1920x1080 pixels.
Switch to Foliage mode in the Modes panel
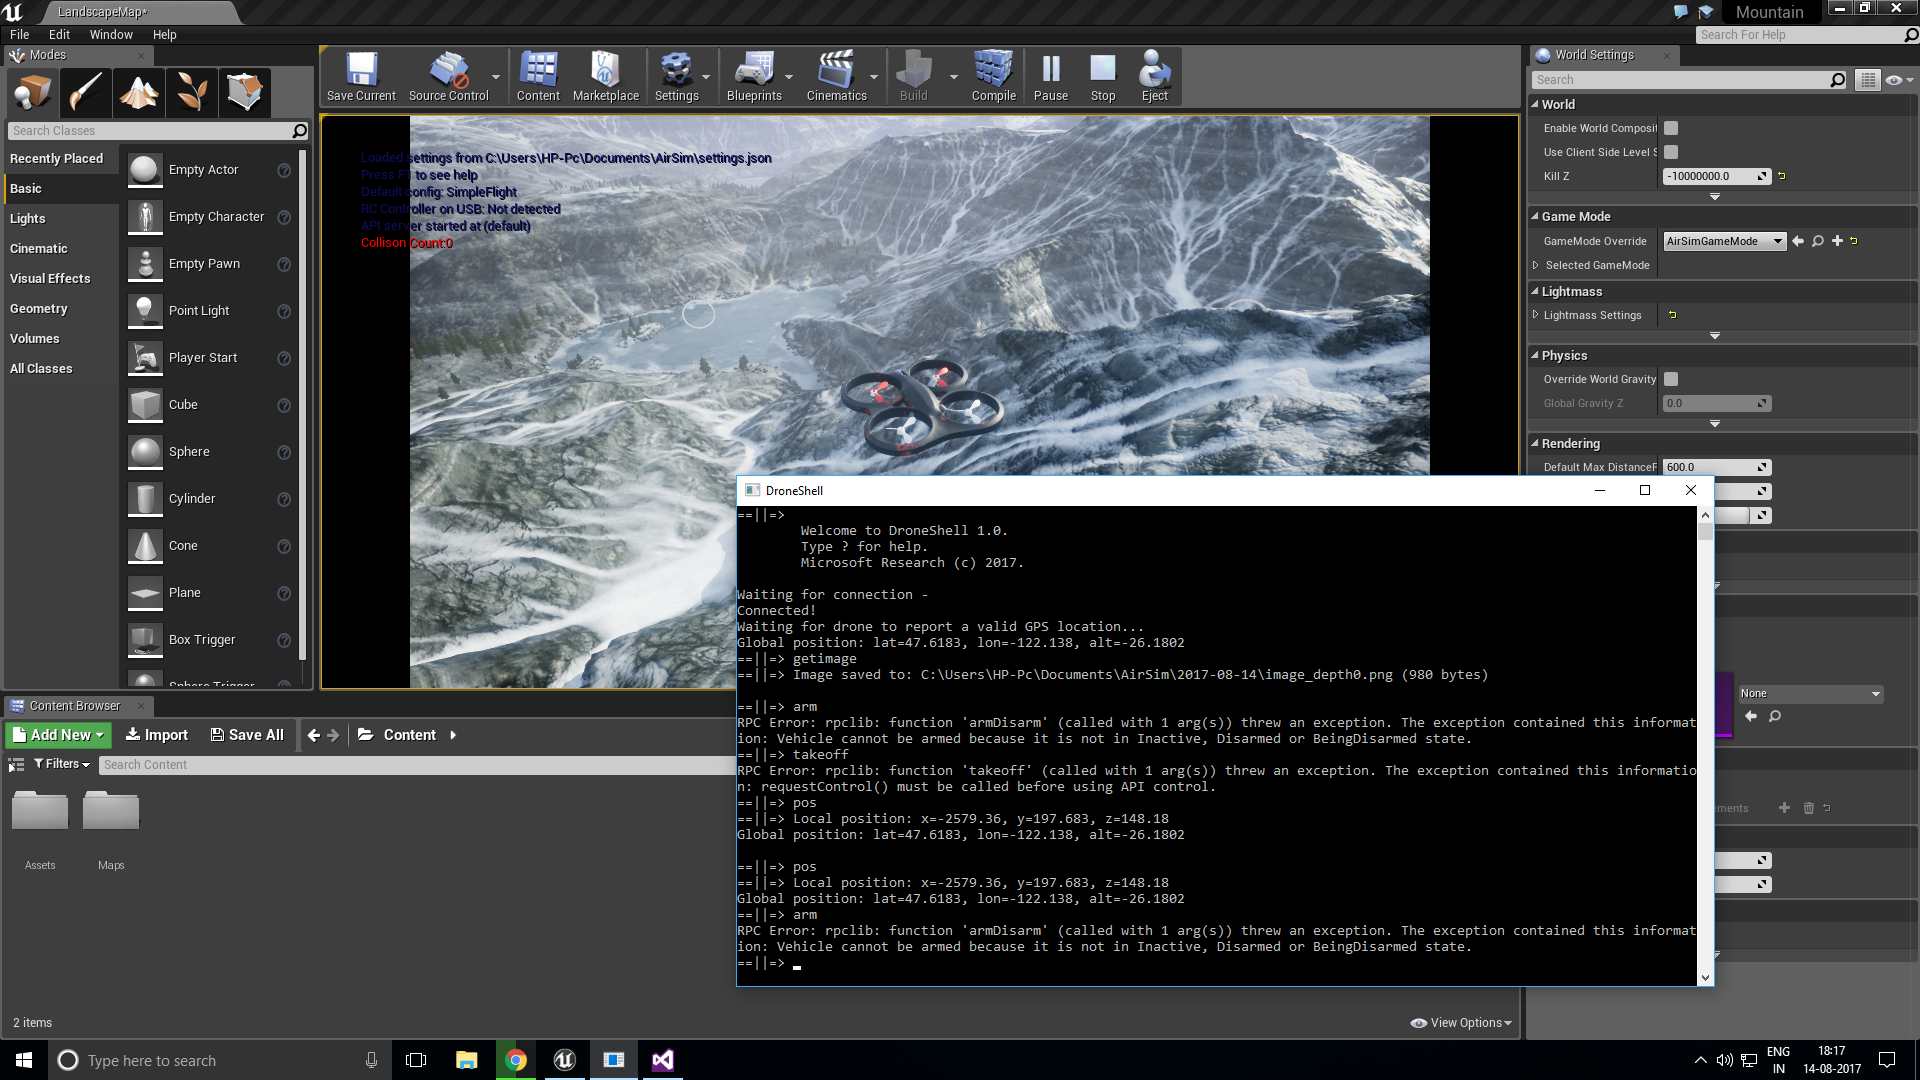click(x=192, y=92)
